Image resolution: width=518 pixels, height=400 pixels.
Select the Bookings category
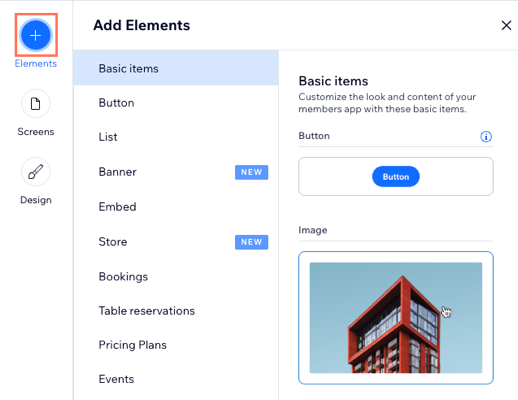click(176, 276)
